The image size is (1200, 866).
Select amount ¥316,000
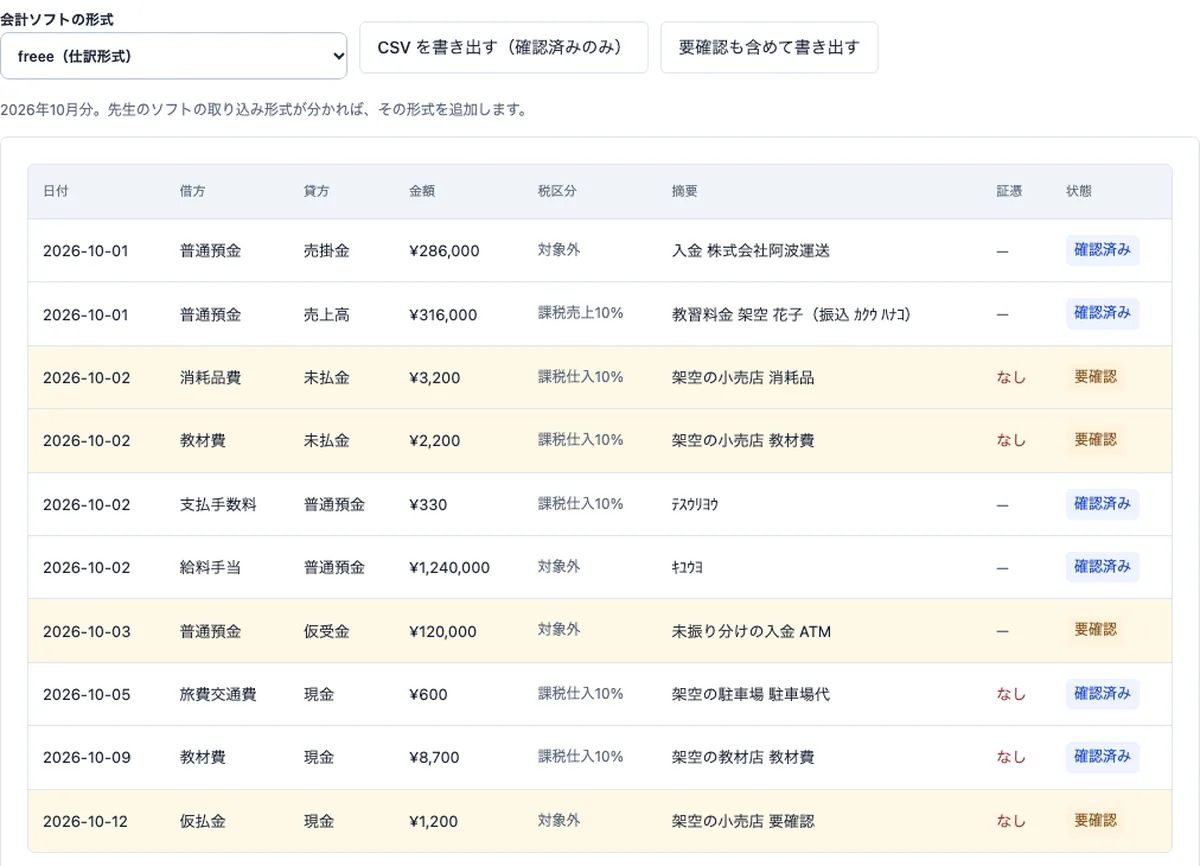pyautogui.click(x=443, y=314)
